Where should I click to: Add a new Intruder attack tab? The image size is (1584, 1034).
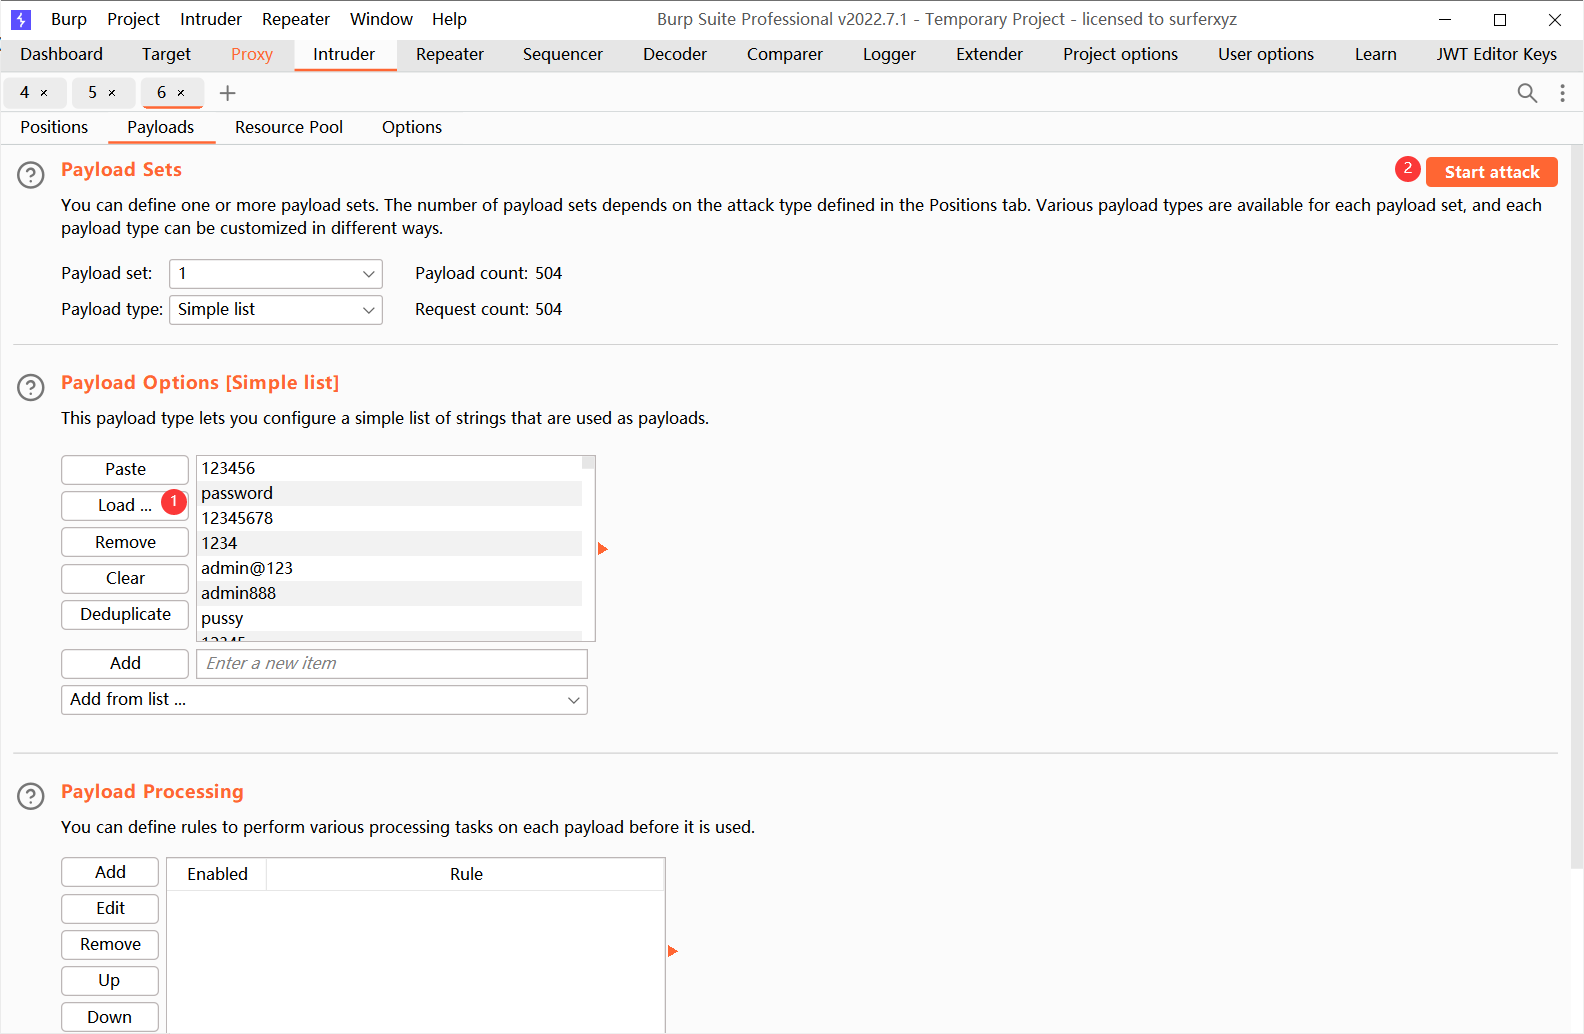coord(228,93)
